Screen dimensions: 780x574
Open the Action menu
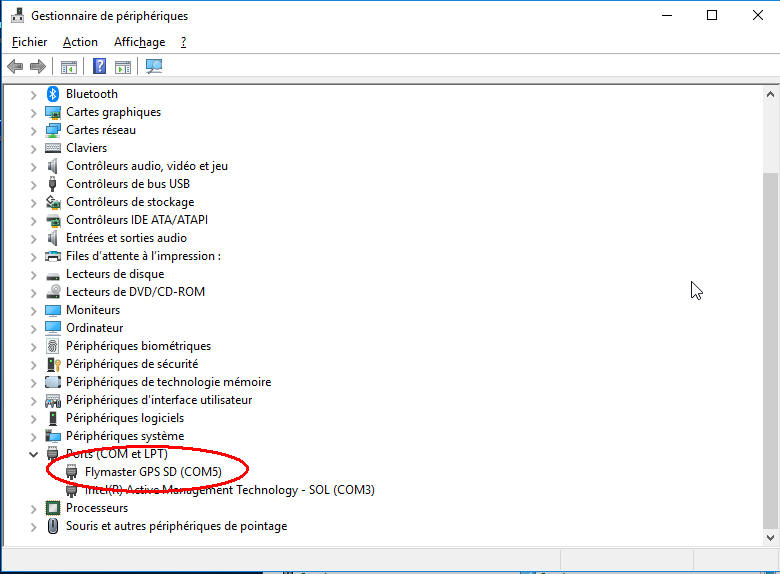point(80,42)
